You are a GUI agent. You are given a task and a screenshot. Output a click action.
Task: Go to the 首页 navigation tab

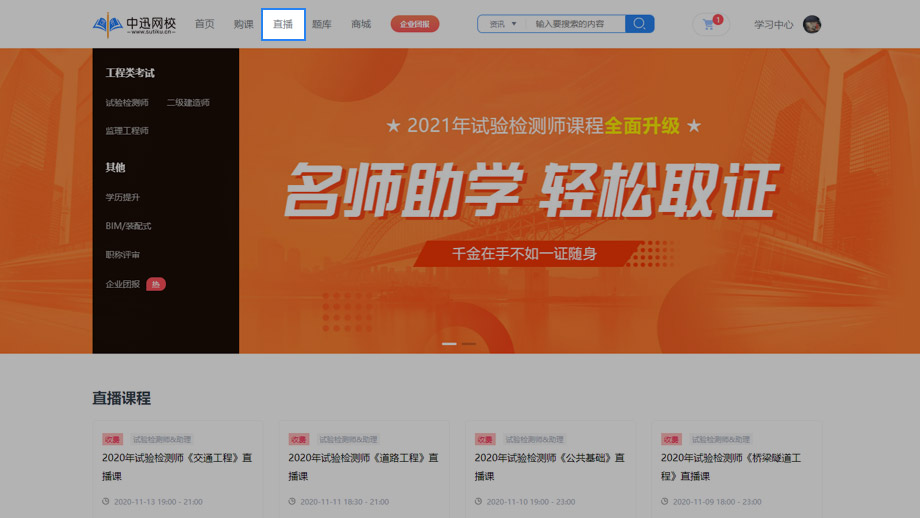pyautogui.click(x=204, y=24)
